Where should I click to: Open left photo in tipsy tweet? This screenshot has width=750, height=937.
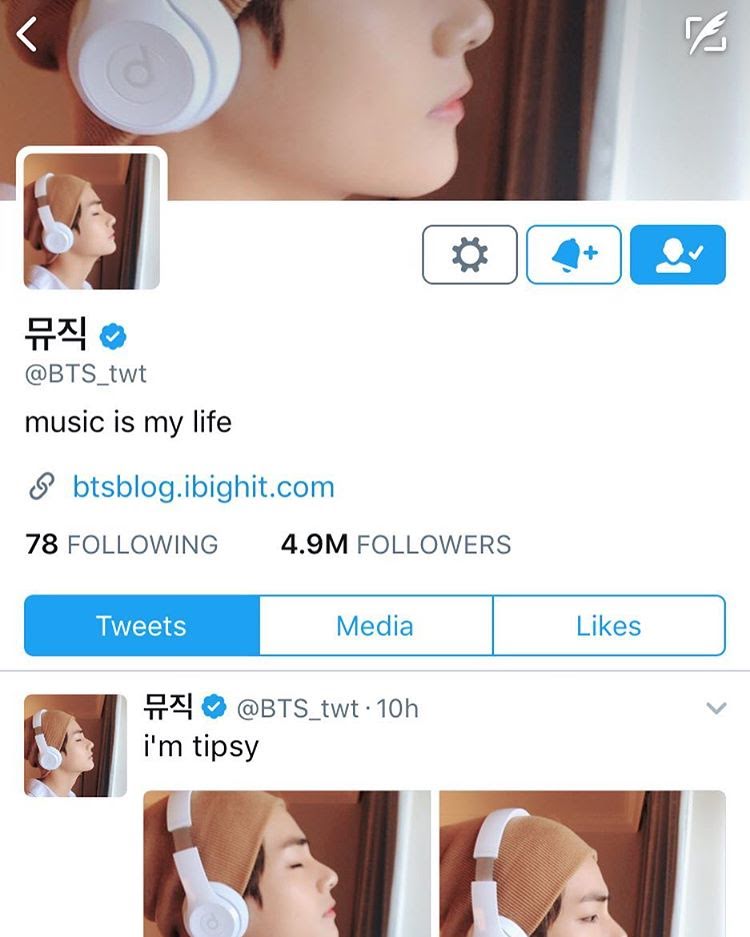tap(287, 863)
